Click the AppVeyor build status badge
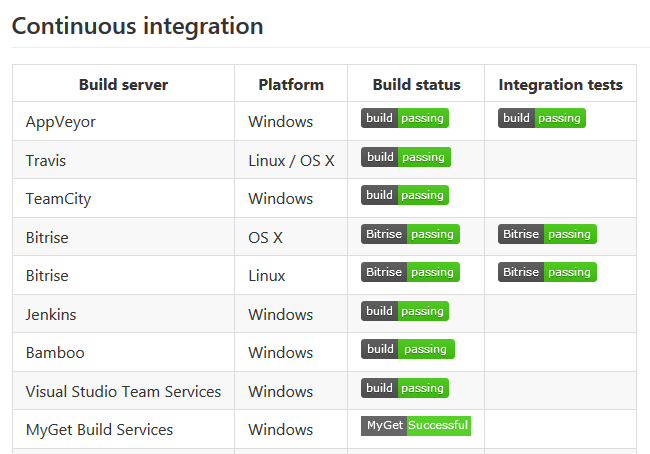650x454 pixels. (405, 118)
